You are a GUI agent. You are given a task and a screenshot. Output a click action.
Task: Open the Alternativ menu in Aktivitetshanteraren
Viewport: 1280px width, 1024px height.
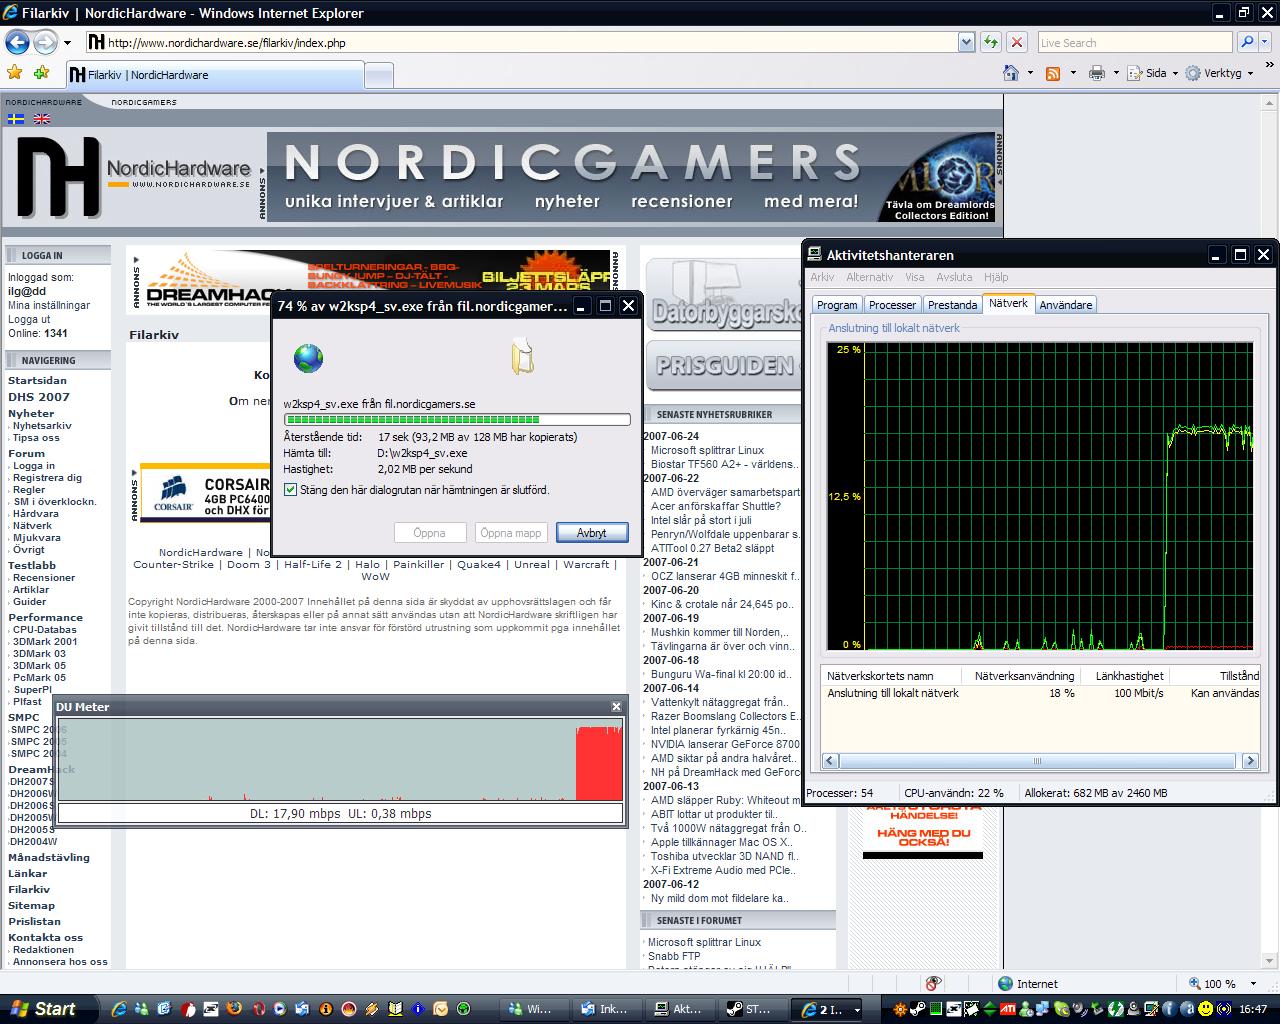pos(869,277)
